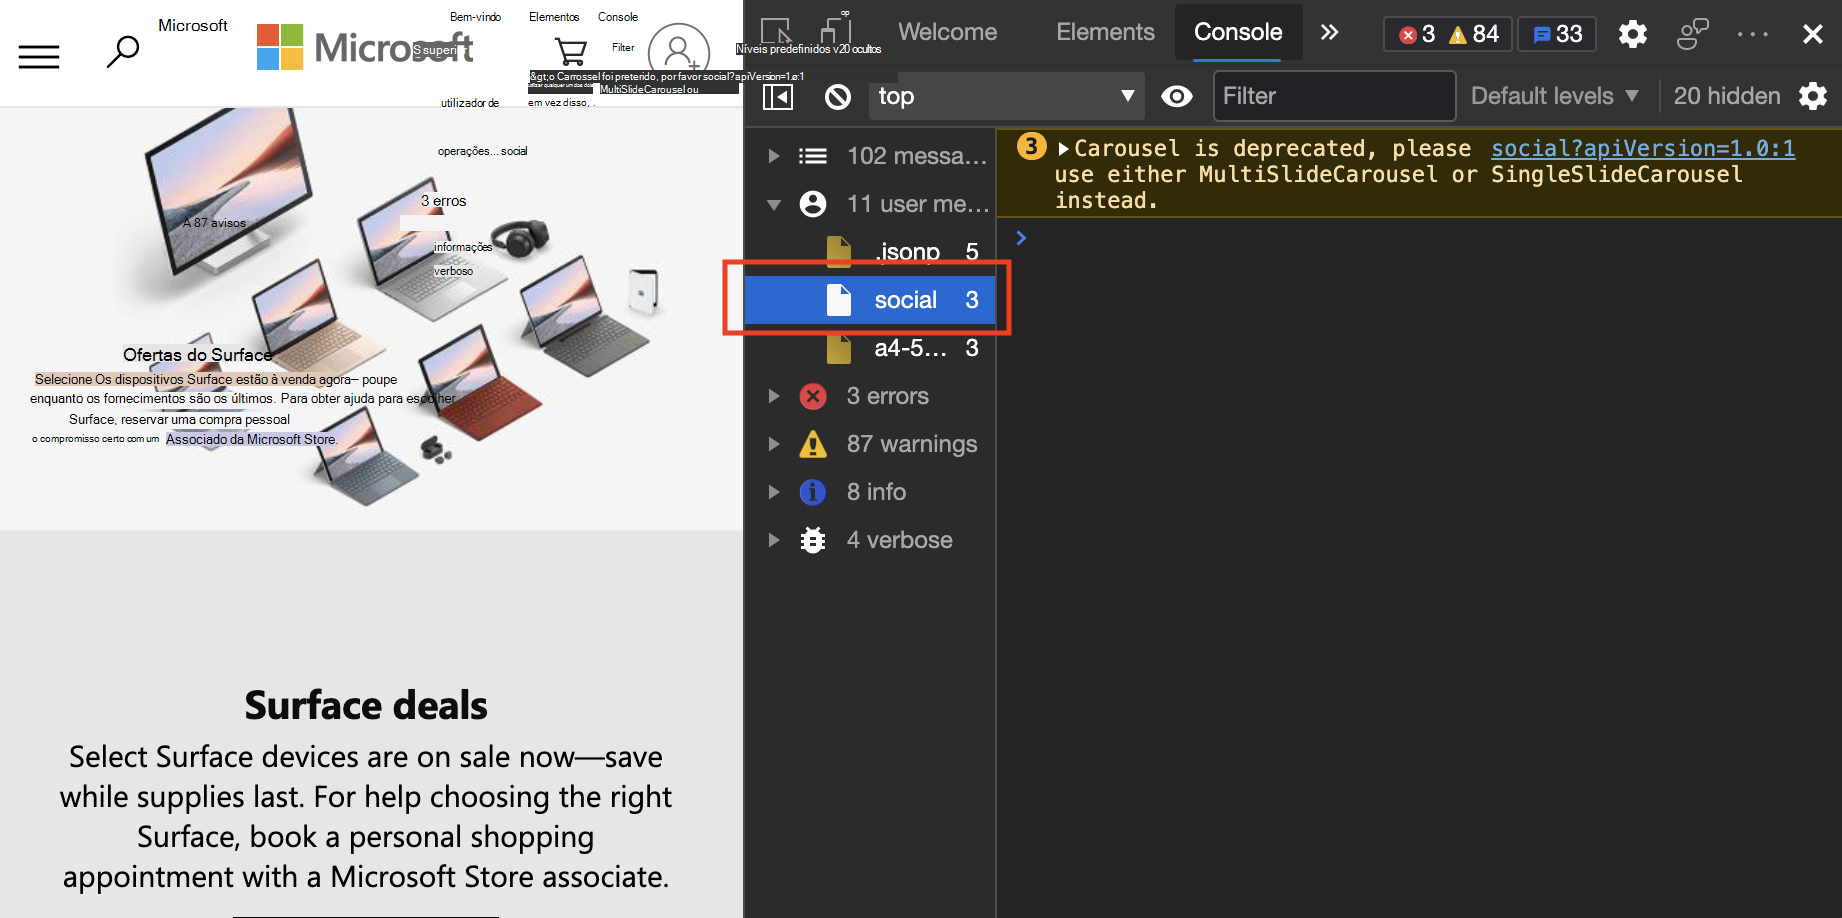The image size is (1842, 918).
Task: Click the Surface deals heading
Action: [x=366, y=705]
